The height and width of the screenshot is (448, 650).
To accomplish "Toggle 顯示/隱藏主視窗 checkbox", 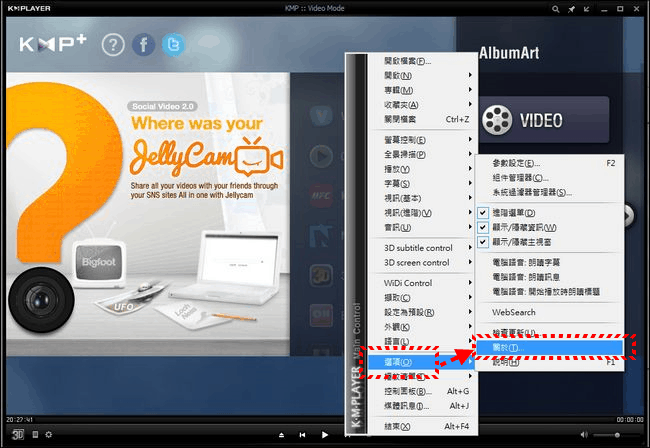I will [483, 242].
